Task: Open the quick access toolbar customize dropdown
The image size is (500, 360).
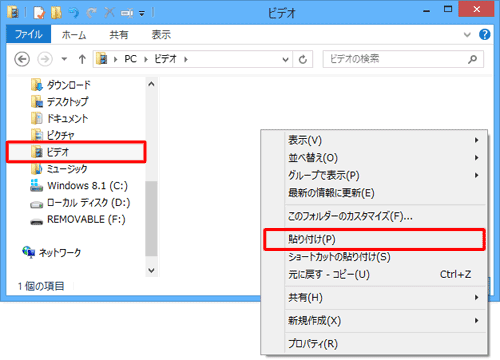Action: click(142, 14)
